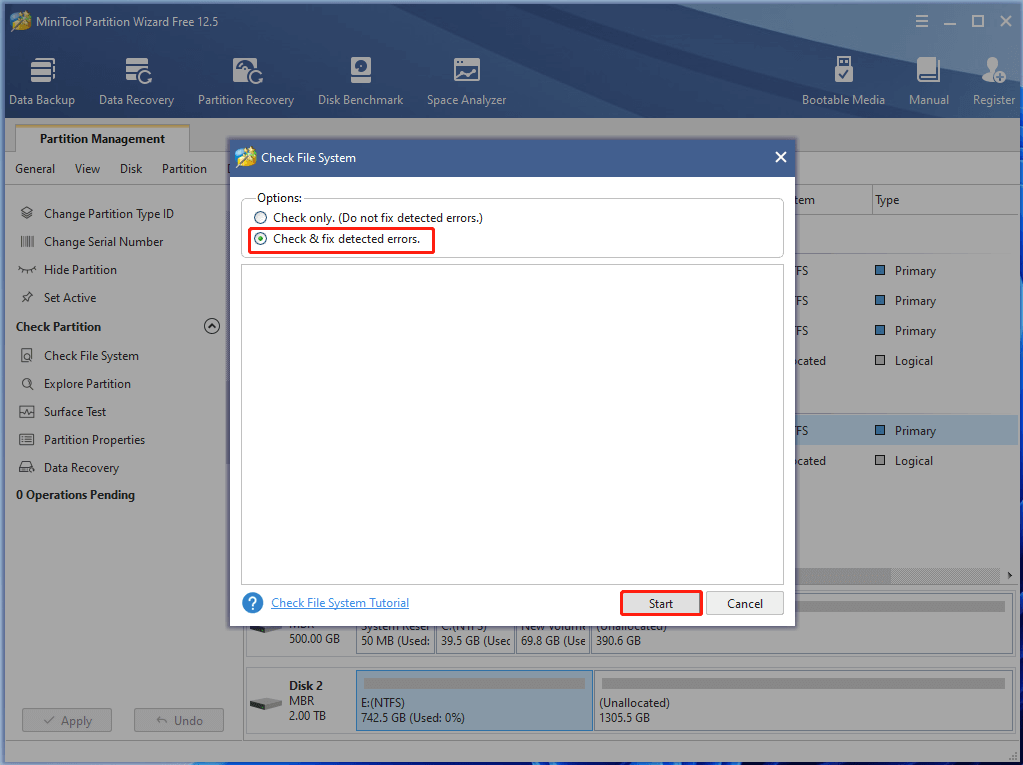Click the Apply button
This screenshot has height=765, width=1023.
tap(67, 721)
